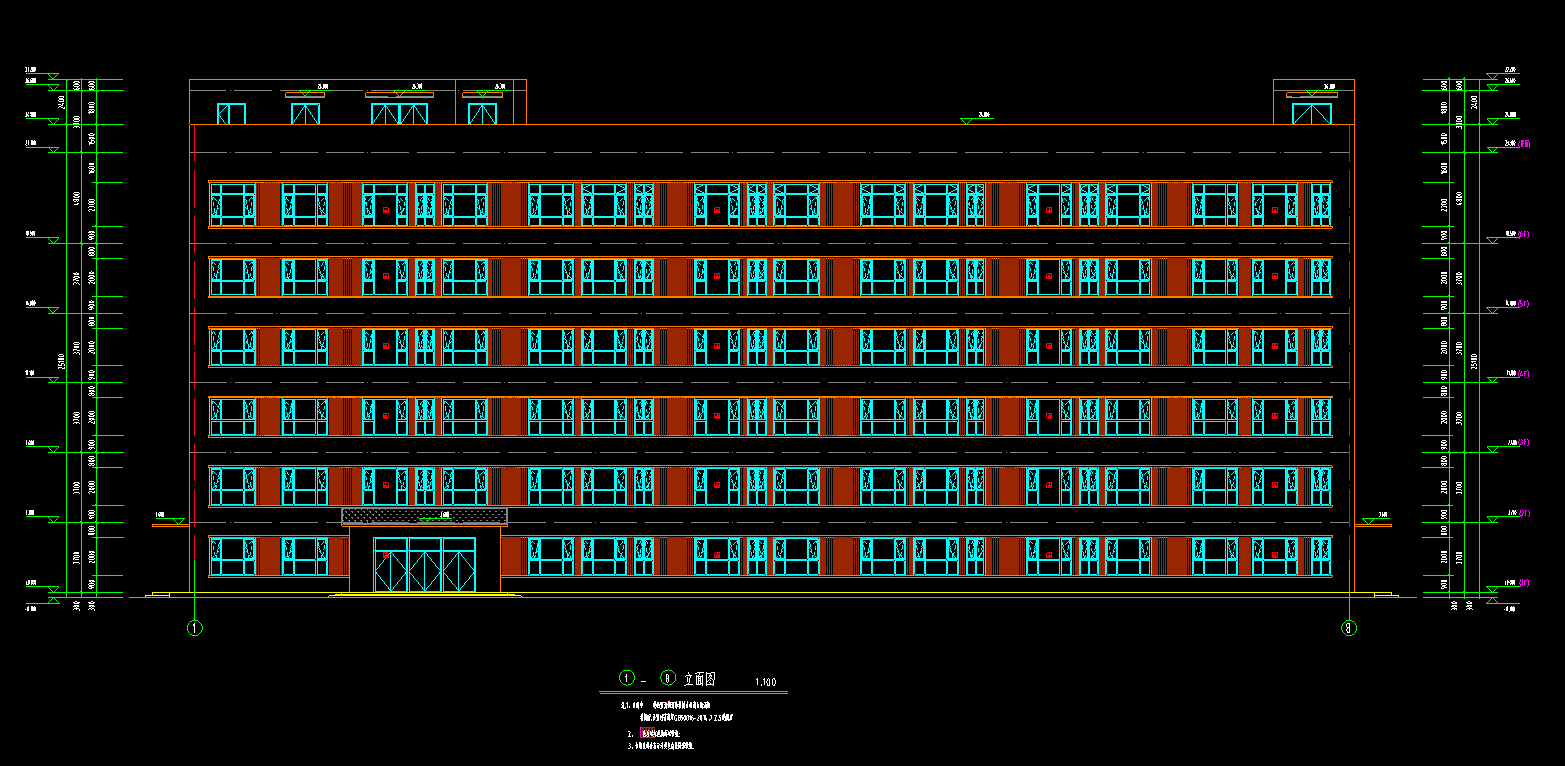
Task: Click the axis bubble numbered 1 below the building
Action: pos(195,628)
